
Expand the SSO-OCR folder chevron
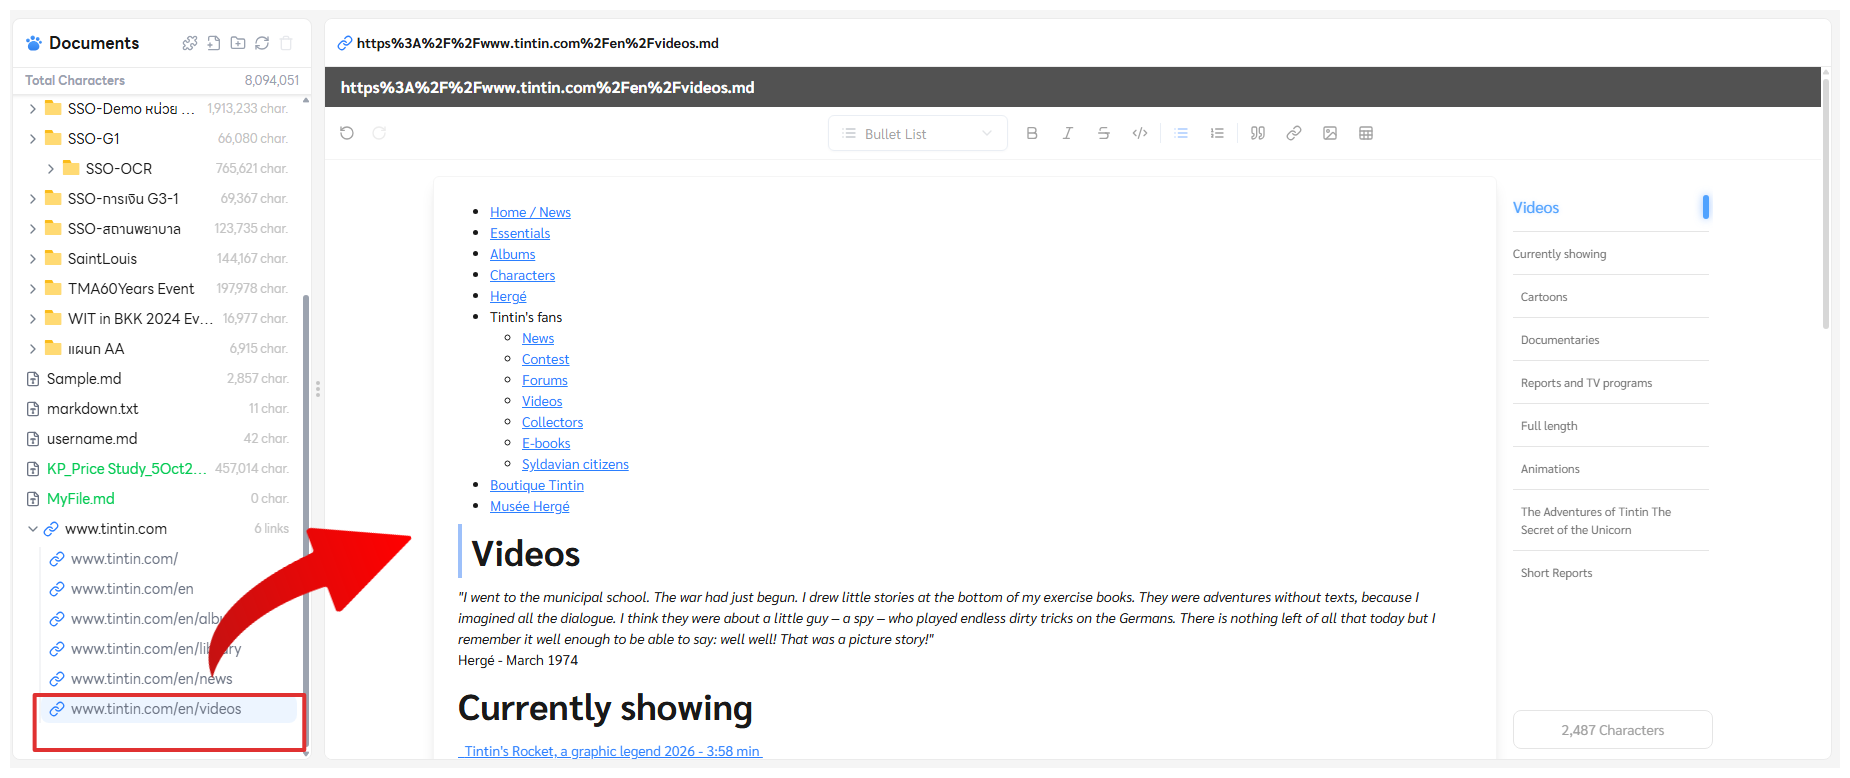point(50,169)
